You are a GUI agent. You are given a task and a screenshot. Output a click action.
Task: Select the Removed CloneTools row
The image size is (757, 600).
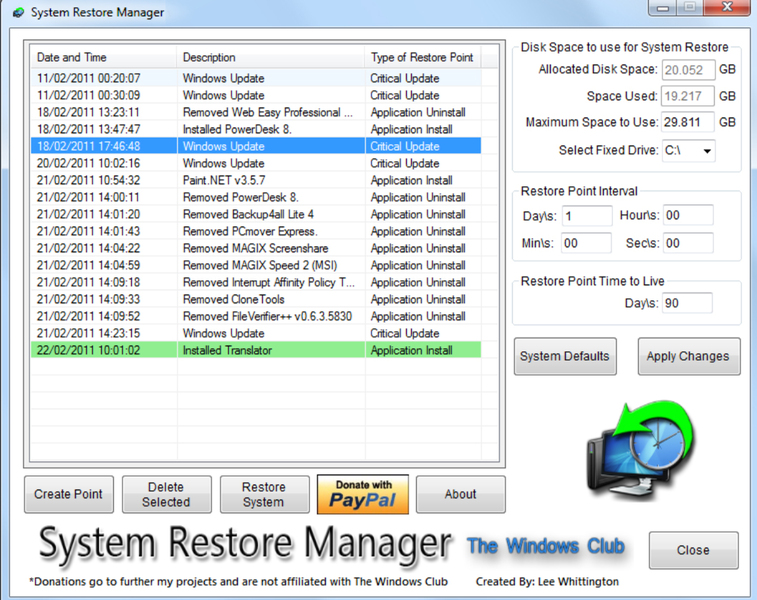click(256, 299)
